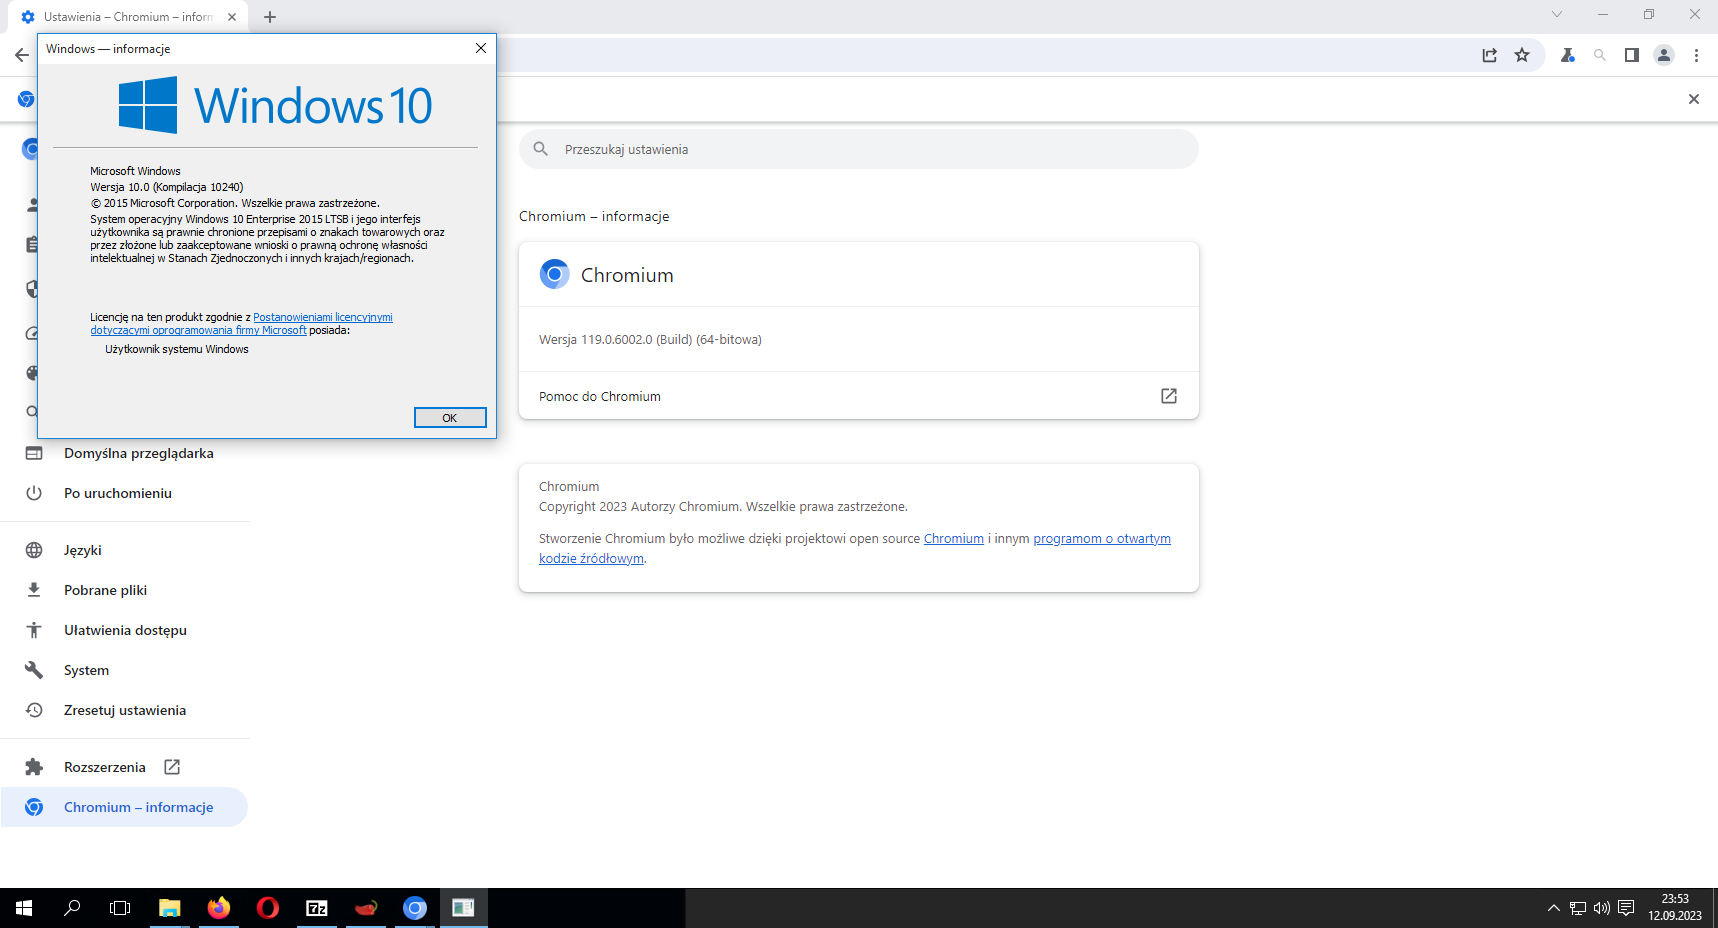Screen dimensions: 1718x928
Task: Click OK in the Windows info dialog
Action: pyautogui.click(x=450, y=418)
